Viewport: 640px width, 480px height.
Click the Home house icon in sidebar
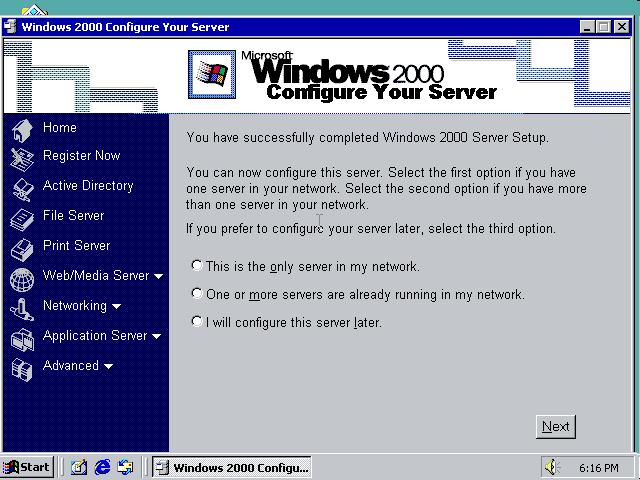pyautogui.click(x=22, y=131)
